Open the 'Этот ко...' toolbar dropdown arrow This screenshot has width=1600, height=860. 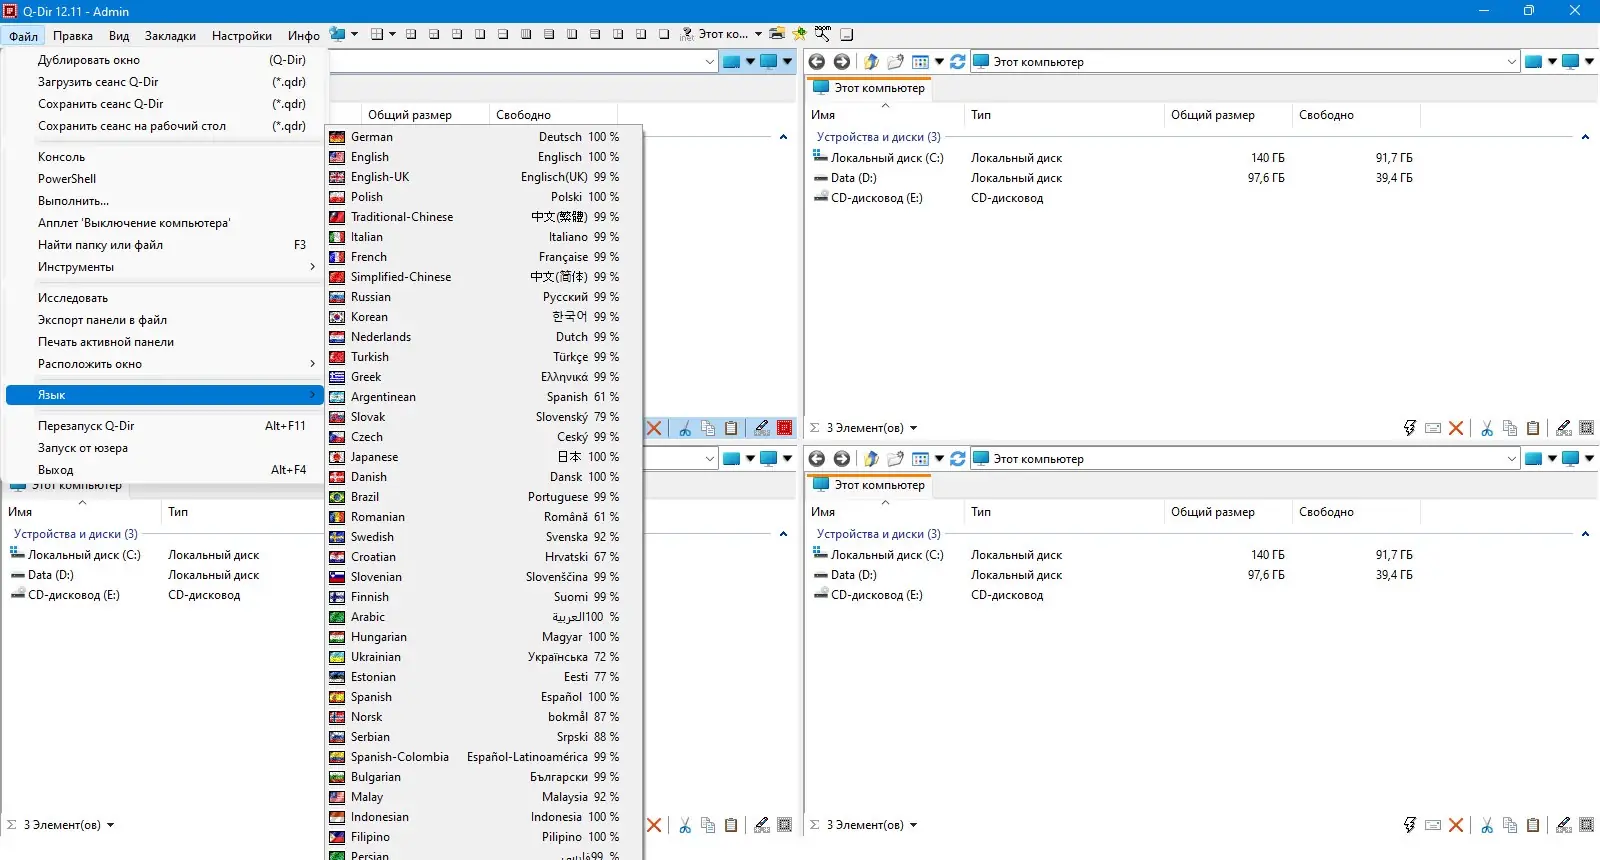(x=758, y=34)
